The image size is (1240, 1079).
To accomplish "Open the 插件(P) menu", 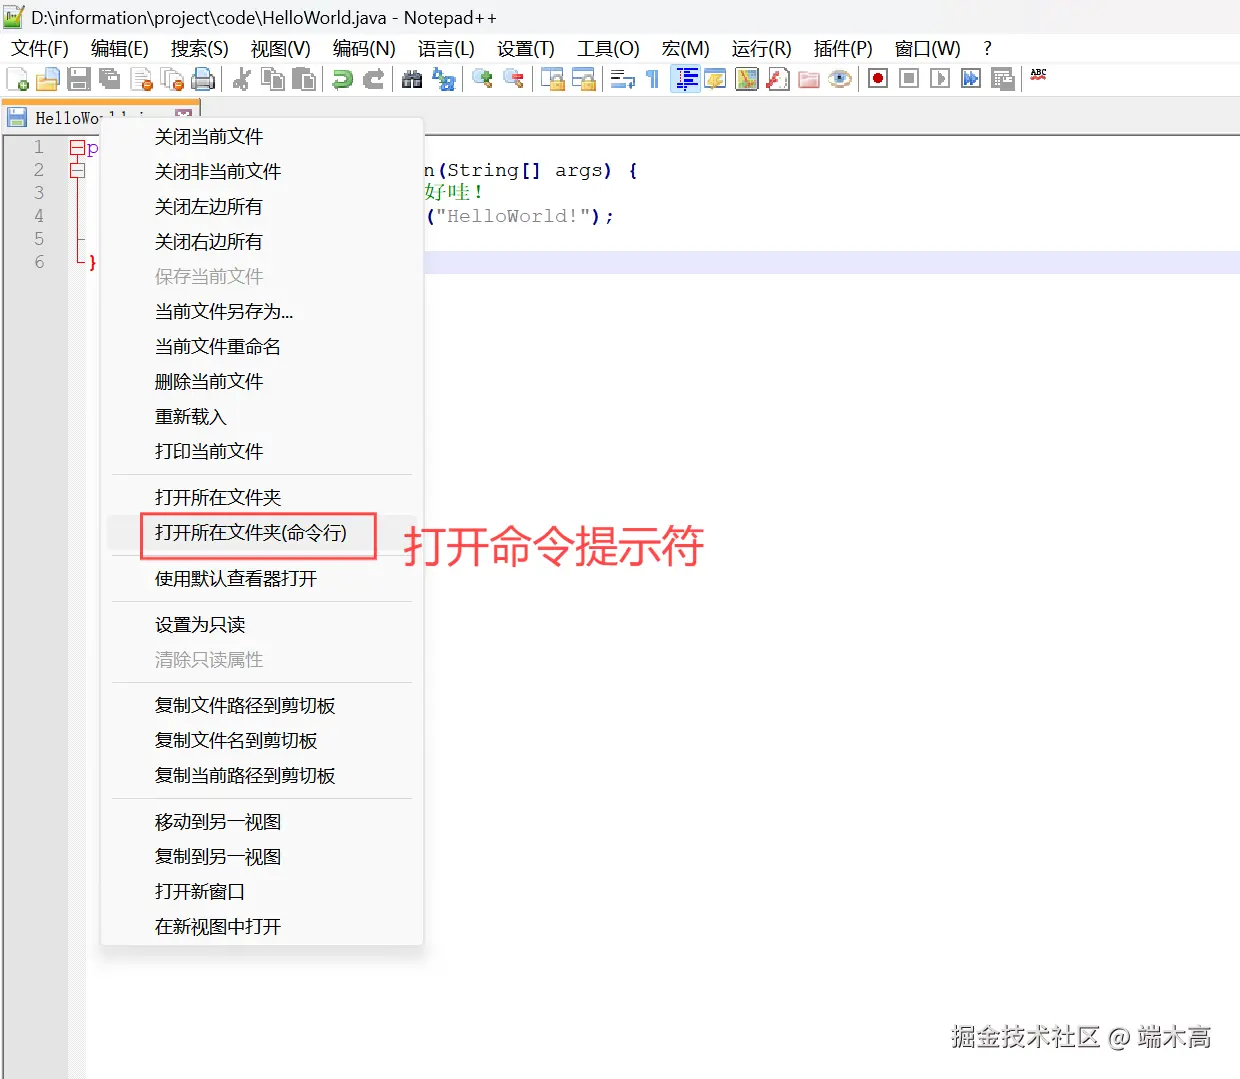I will [x=841, y=47].
